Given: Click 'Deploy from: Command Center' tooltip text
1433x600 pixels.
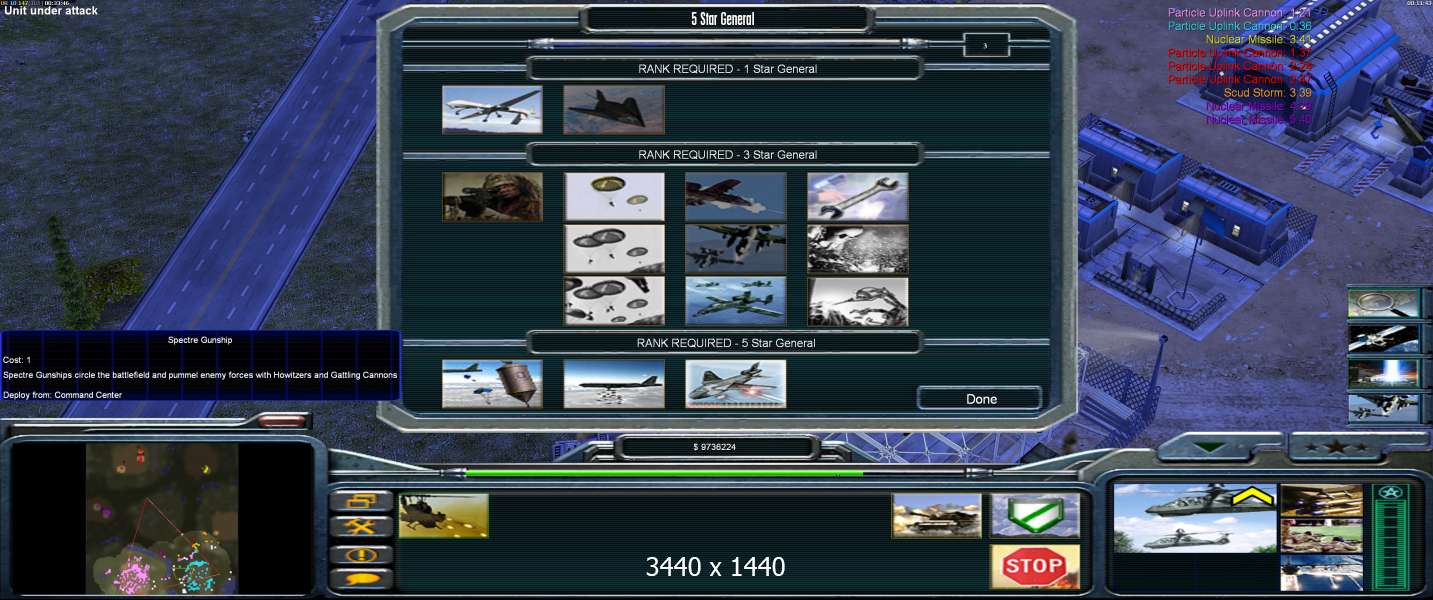Looking at the screenshot, I should (x=62, y=395).
